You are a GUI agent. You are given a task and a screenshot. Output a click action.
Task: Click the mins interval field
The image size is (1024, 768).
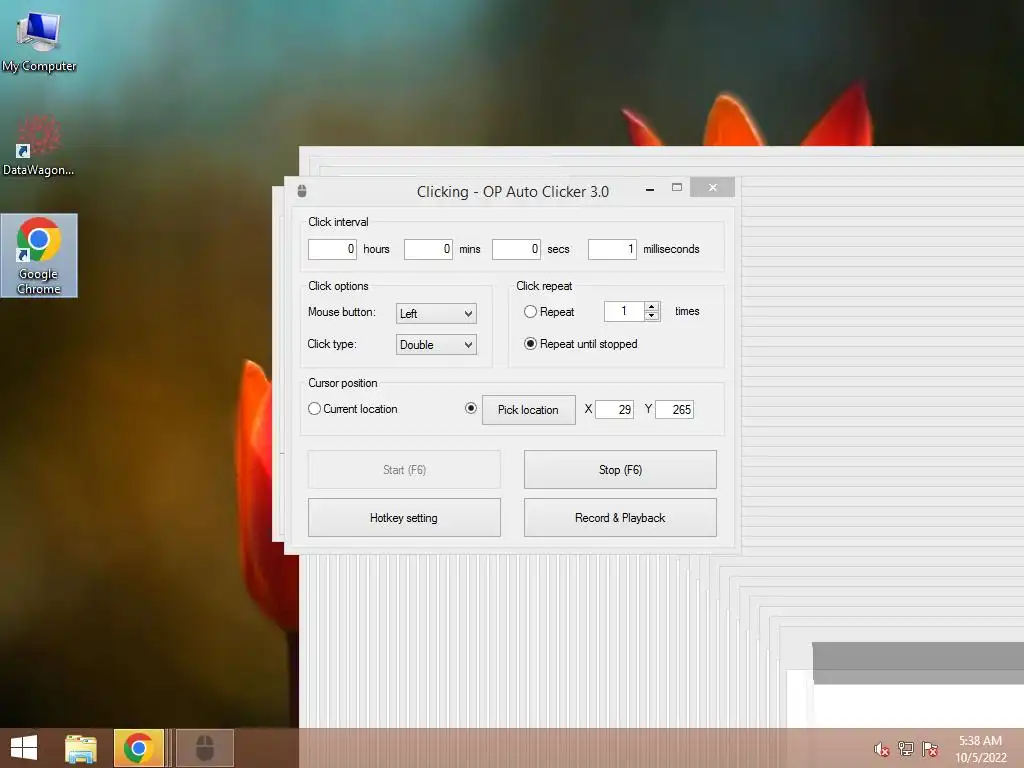(428, 249)
